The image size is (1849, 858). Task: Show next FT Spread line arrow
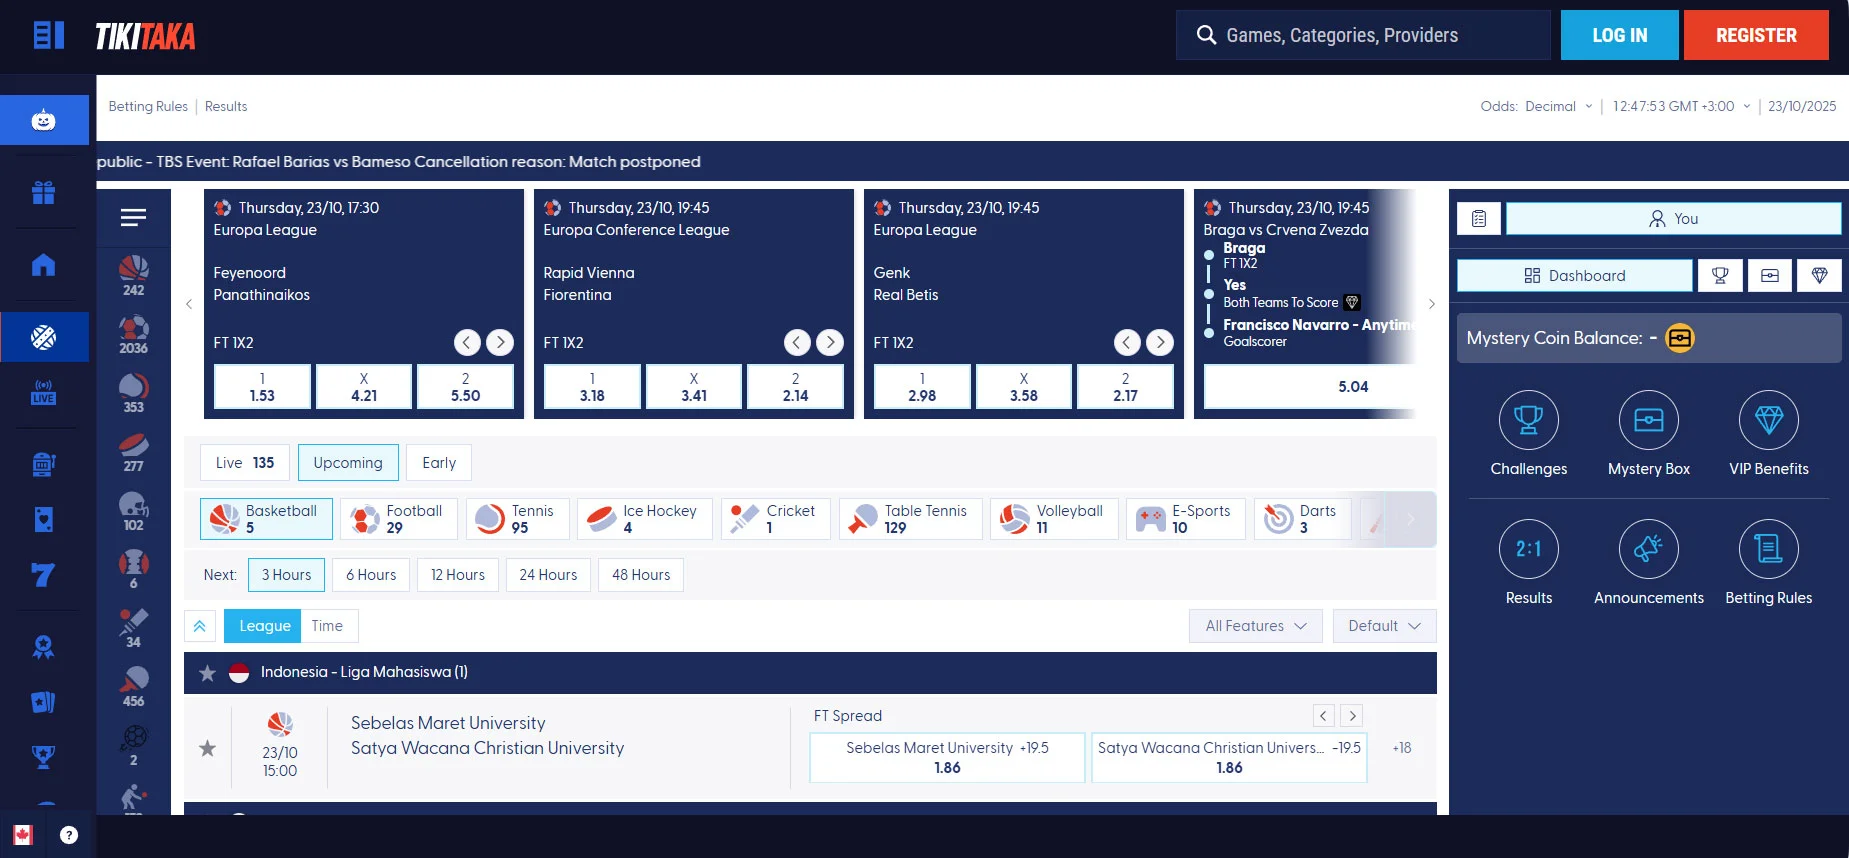[x=1352, y=716]
